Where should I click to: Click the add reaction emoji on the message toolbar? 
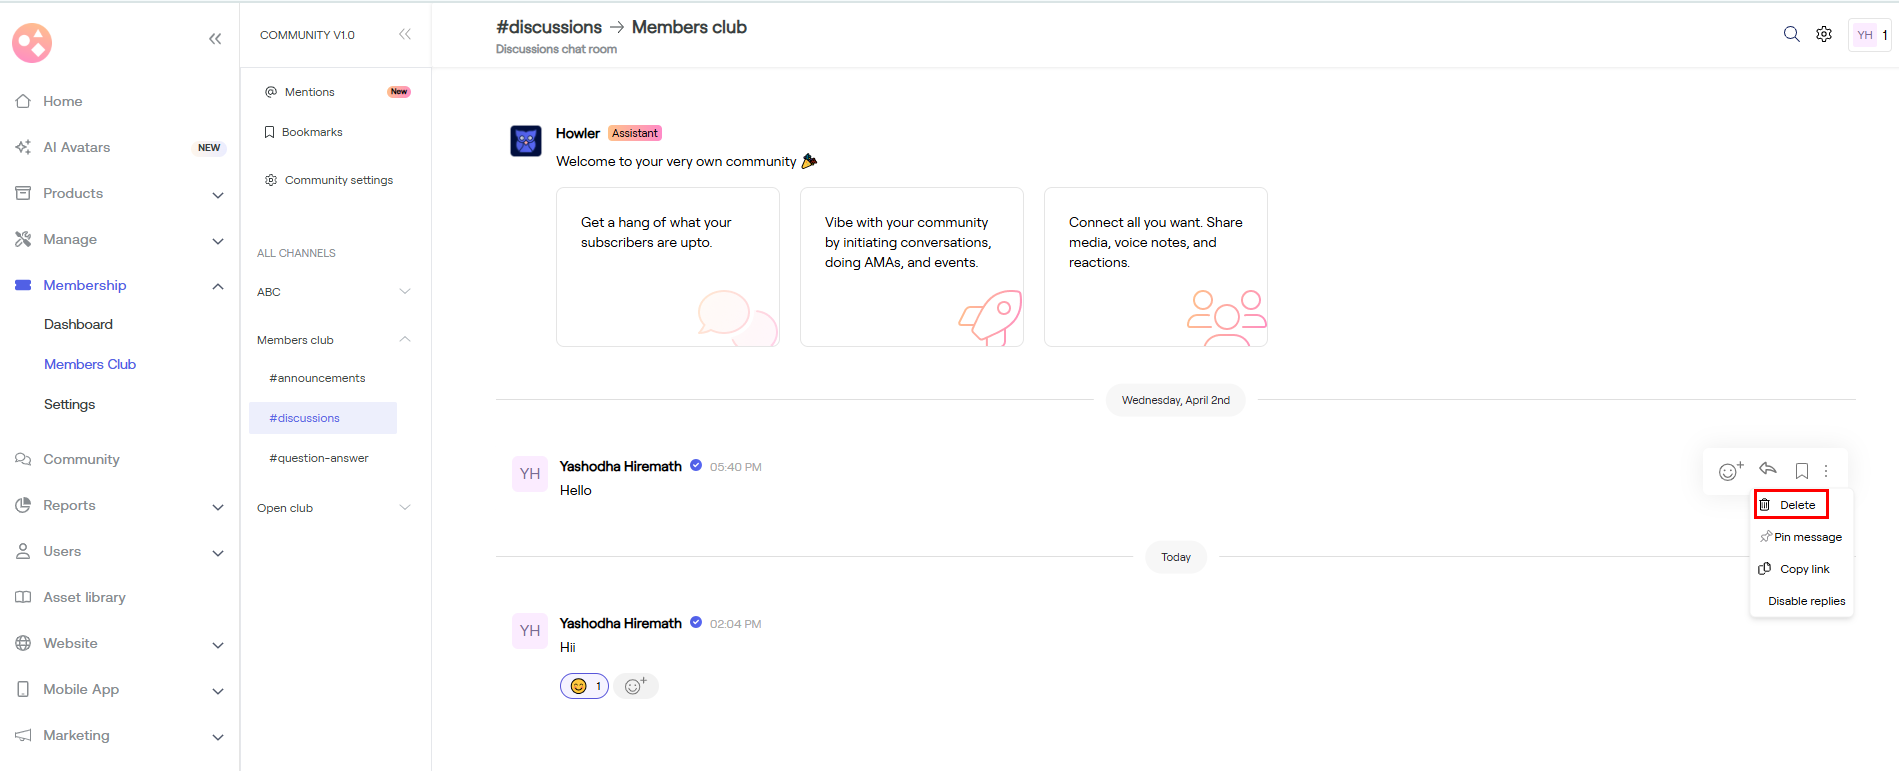click(1730, 471)
